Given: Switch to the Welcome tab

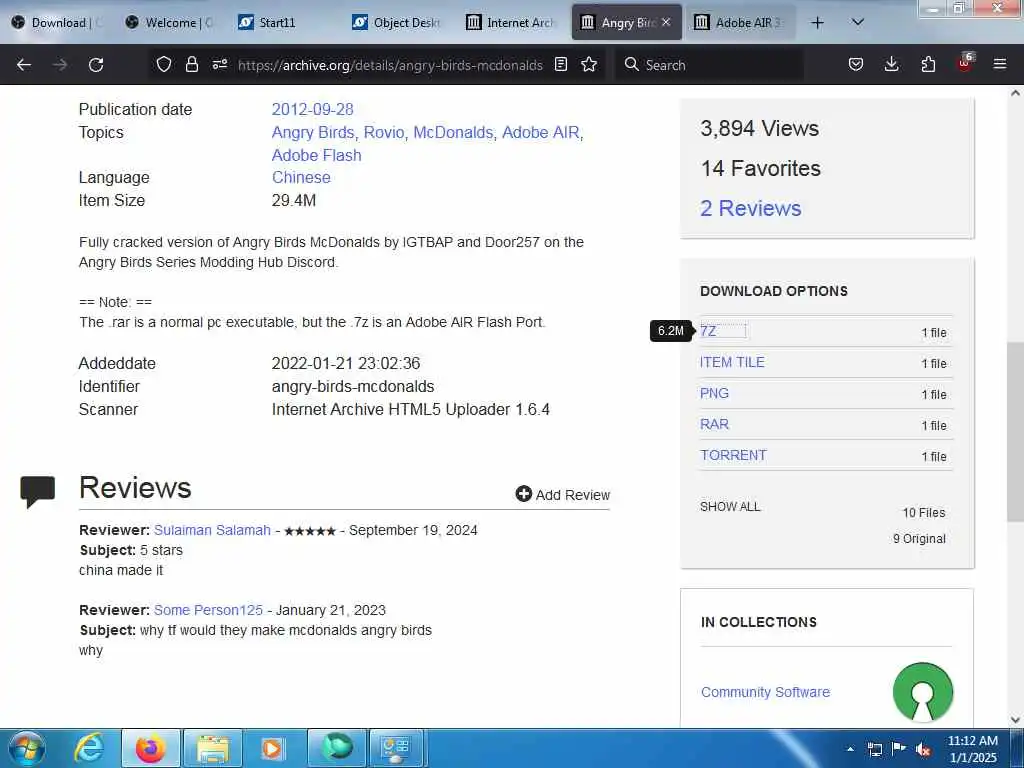Looking at the screenshot, I should coord(171,22).
